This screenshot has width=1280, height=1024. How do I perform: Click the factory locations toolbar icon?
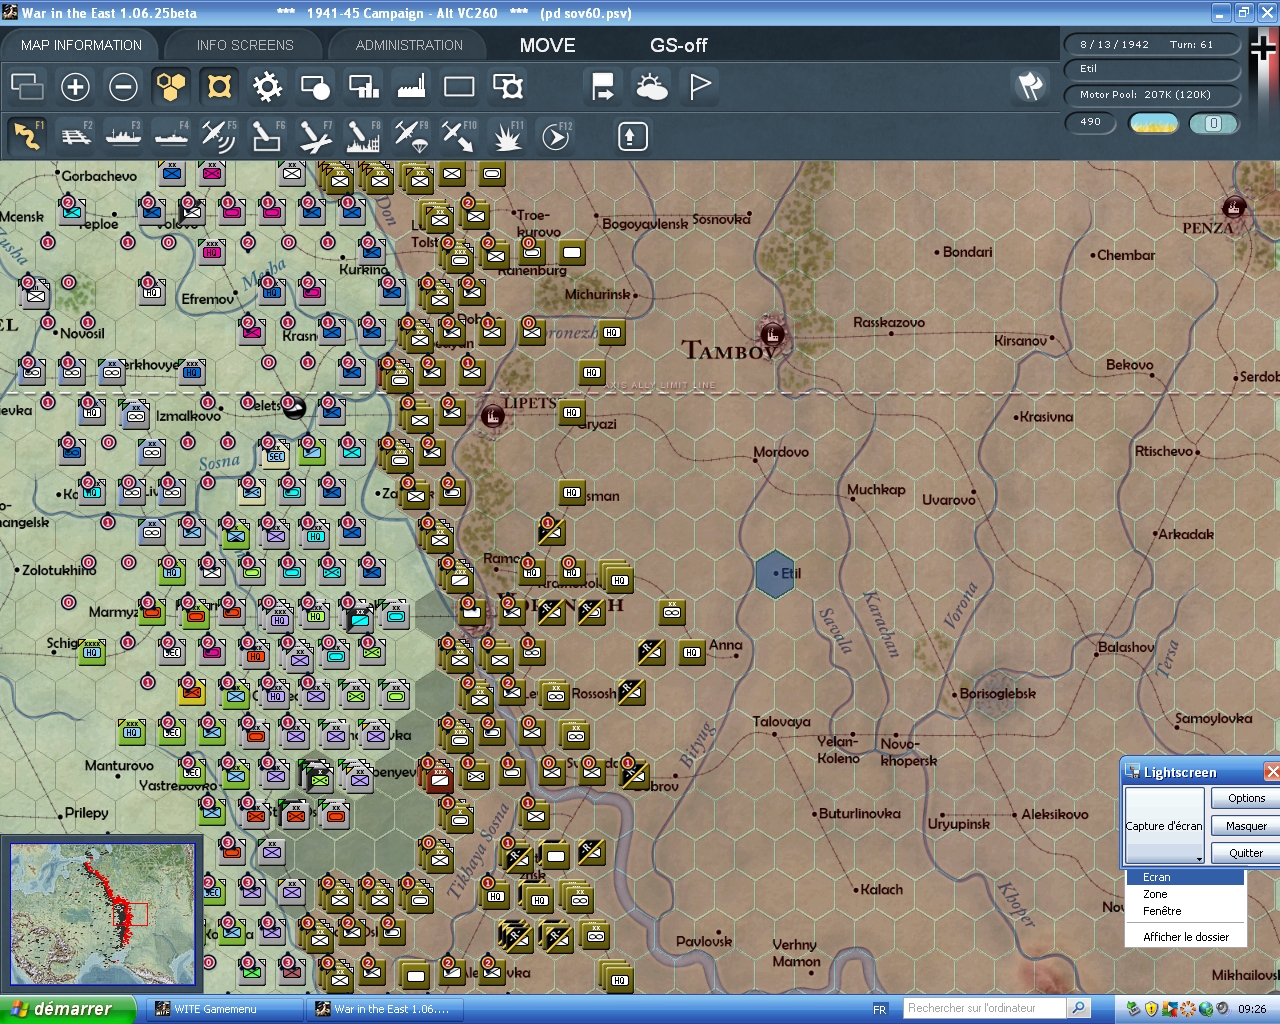(x=410, y=87)
